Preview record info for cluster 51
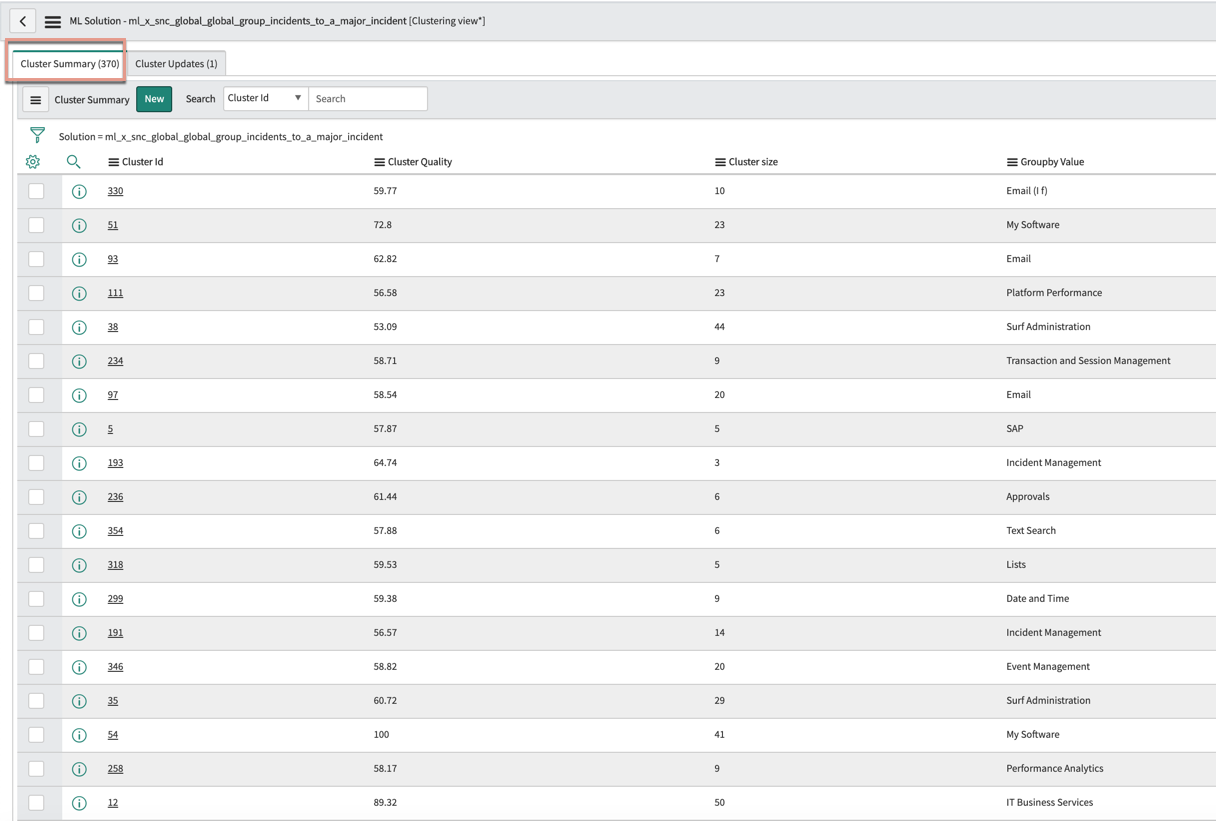The width and height of the screenshot is (1216, 821). 79,225
